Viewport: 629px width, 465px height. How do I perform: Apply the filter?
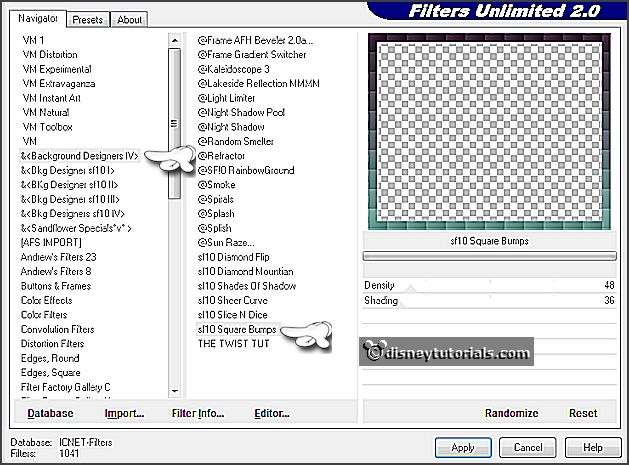pos(463,447)
